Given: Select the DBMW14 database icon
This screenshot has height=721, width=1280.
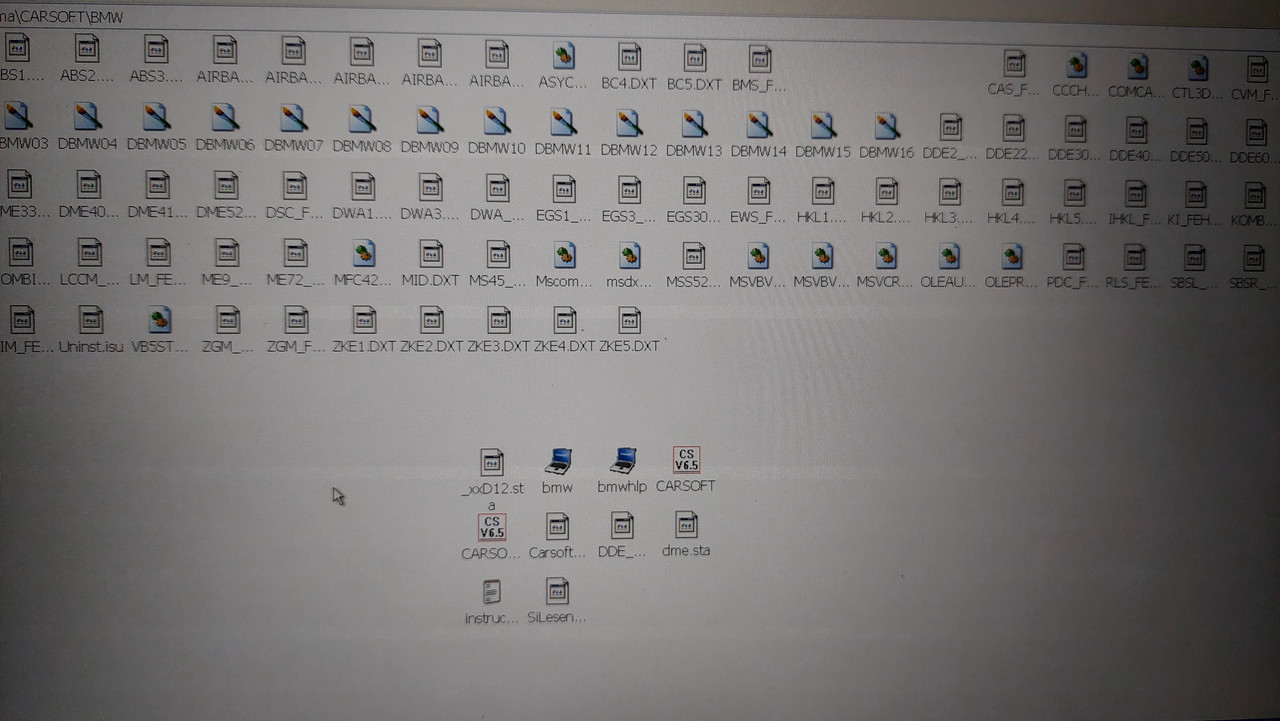Looking at the screenshot, I should (x=759, y=125).
